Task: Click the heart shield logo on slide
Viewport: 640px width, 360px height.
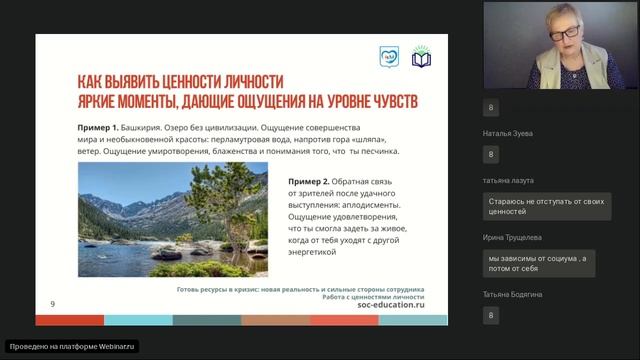Action: [x=389, y=56]
